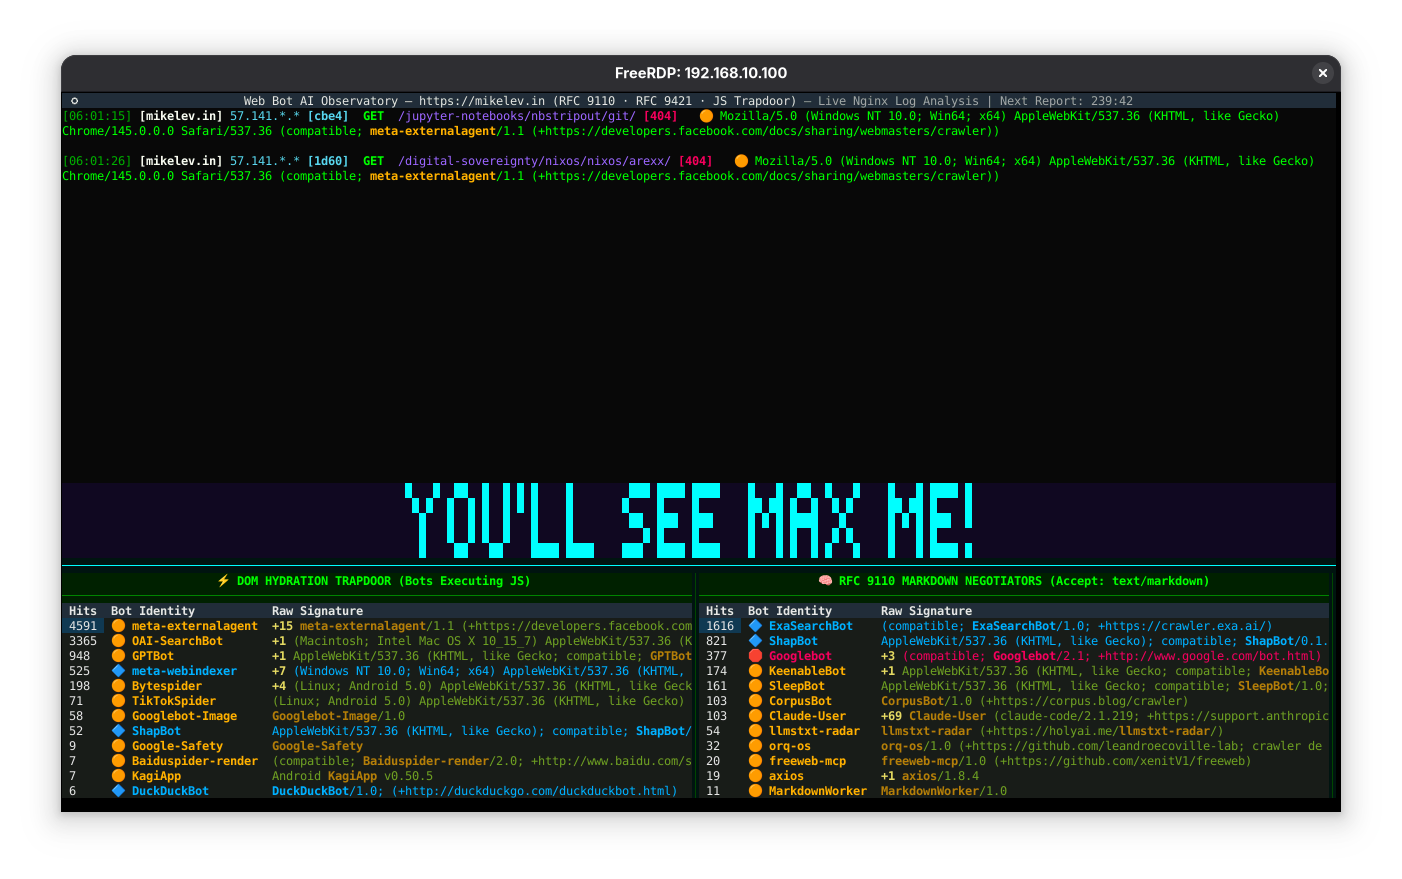This screenshot has width=1402, height=879.
Task: Click the 821 hits value
Action: click(x=716, y=641)
